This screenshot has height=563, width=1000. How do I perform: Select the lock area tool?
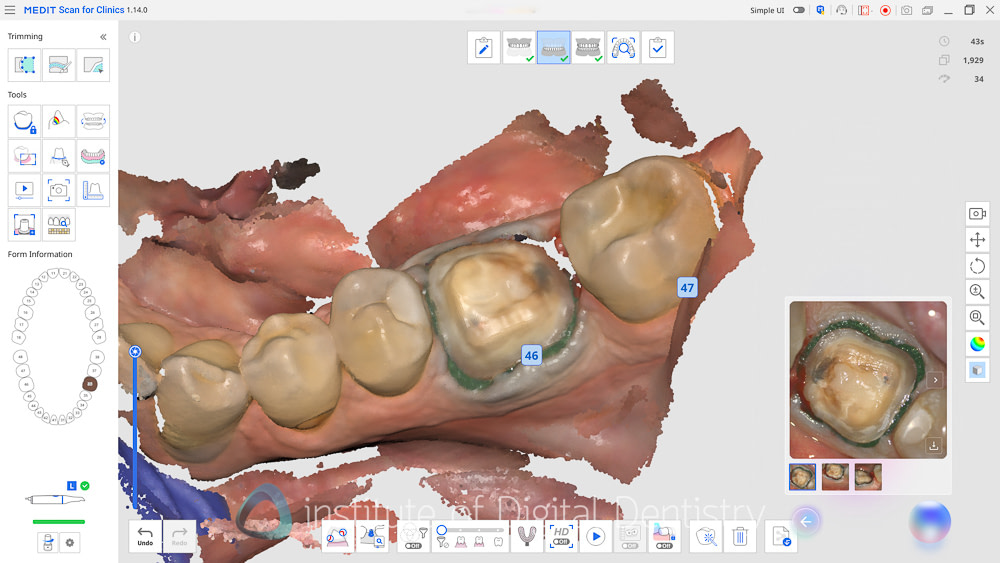click(x=24, y=121)
